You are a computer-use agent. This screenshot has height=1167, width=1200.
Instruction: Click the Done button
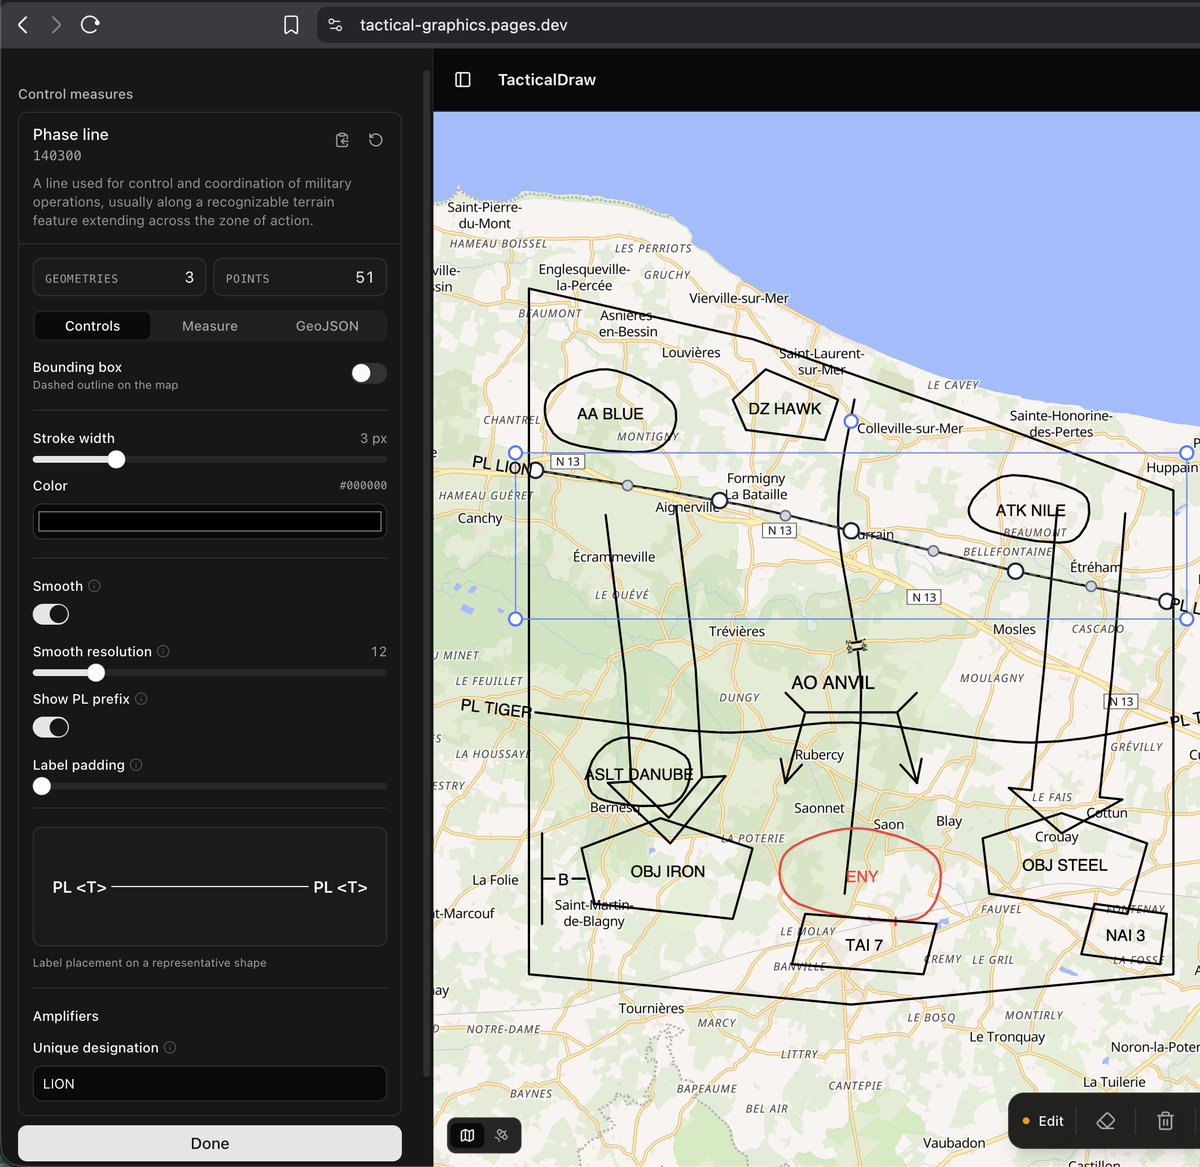[x=210, y=1143]
